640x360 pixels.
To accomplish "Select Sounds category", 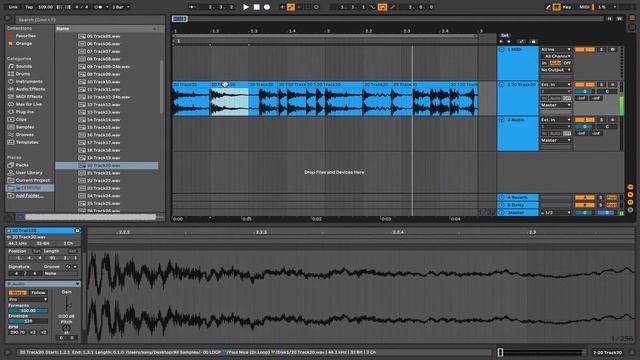I will [24, 66].
